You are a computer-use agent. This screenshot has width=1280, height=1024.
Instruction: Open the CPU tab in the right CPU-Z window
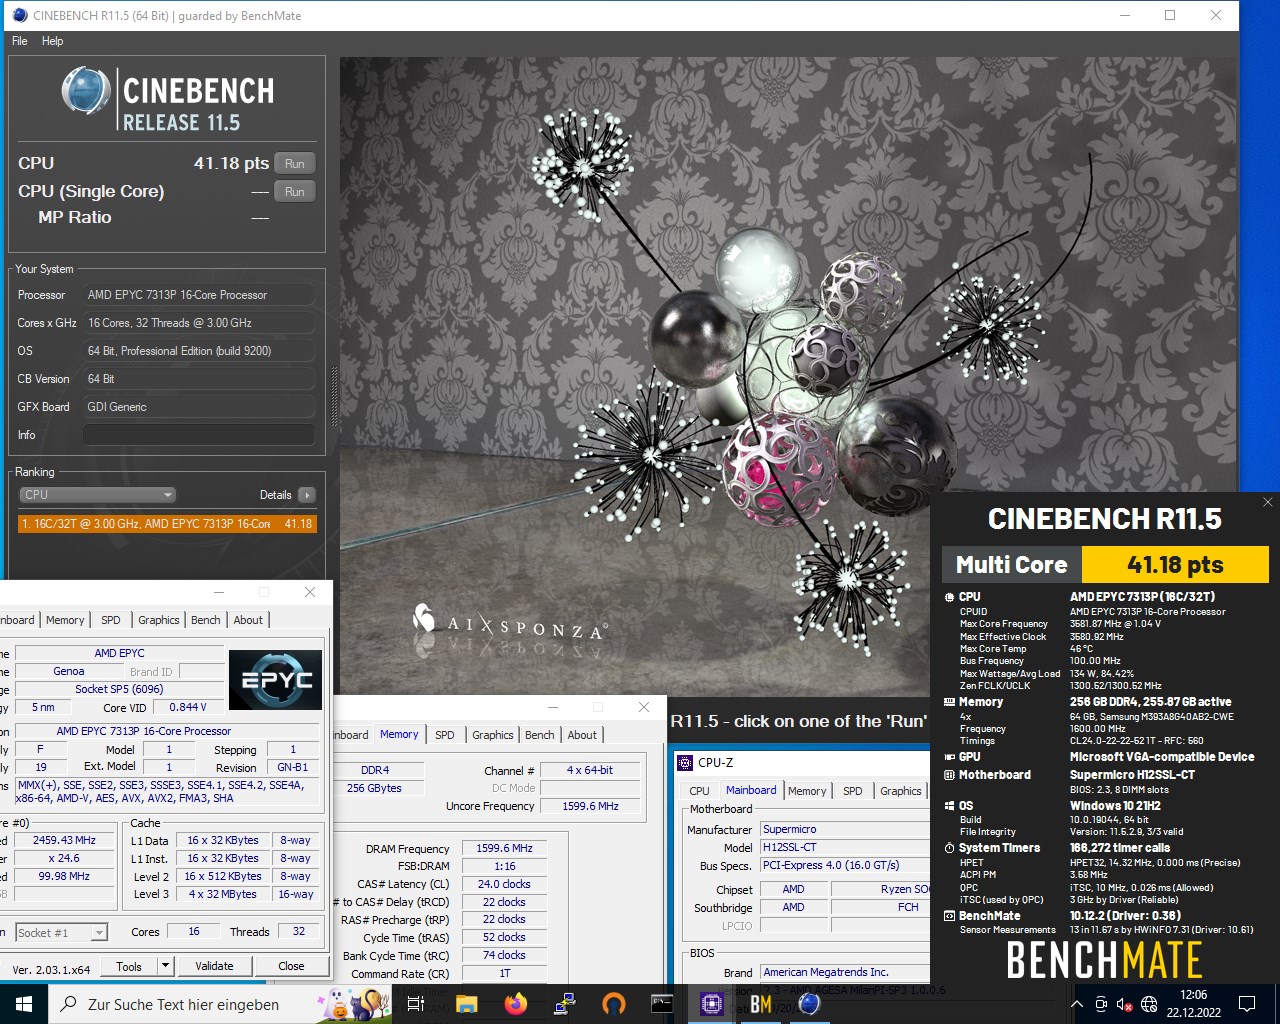point(699,791)
